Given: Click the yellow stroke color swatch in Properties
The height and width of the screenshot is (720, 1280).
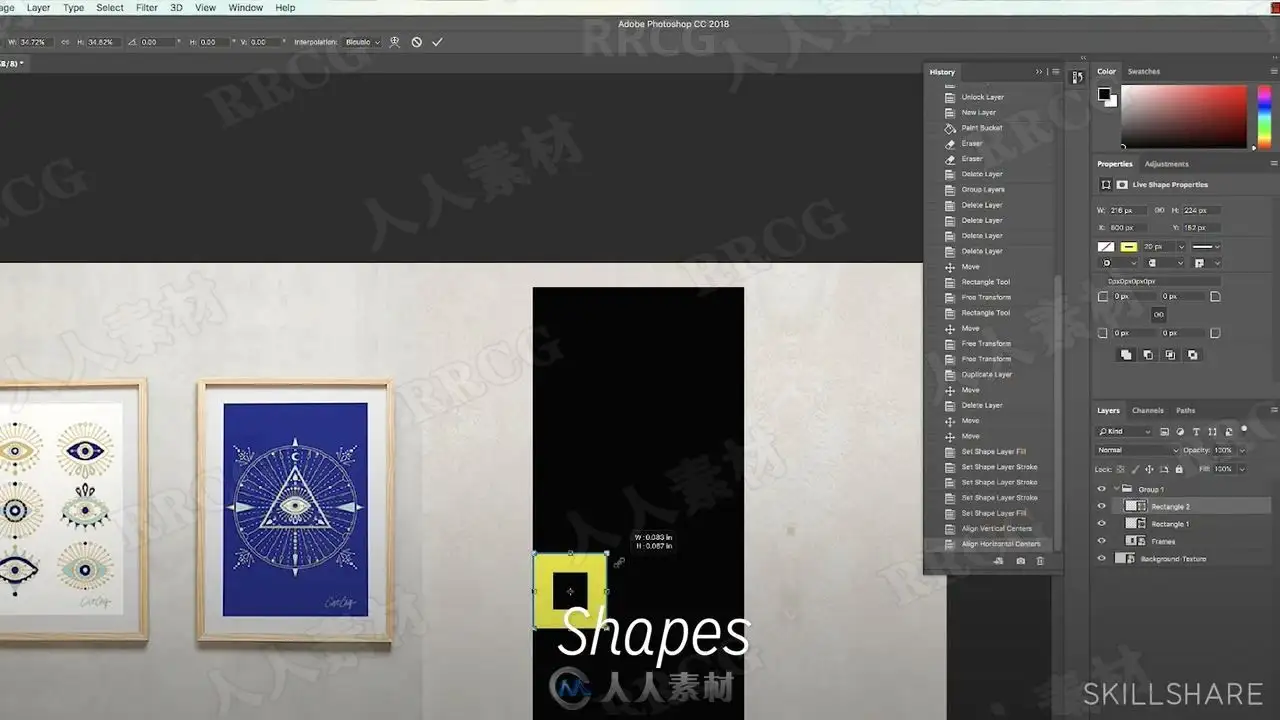Looking at the screenshot, I should [x=1129, y=247].
